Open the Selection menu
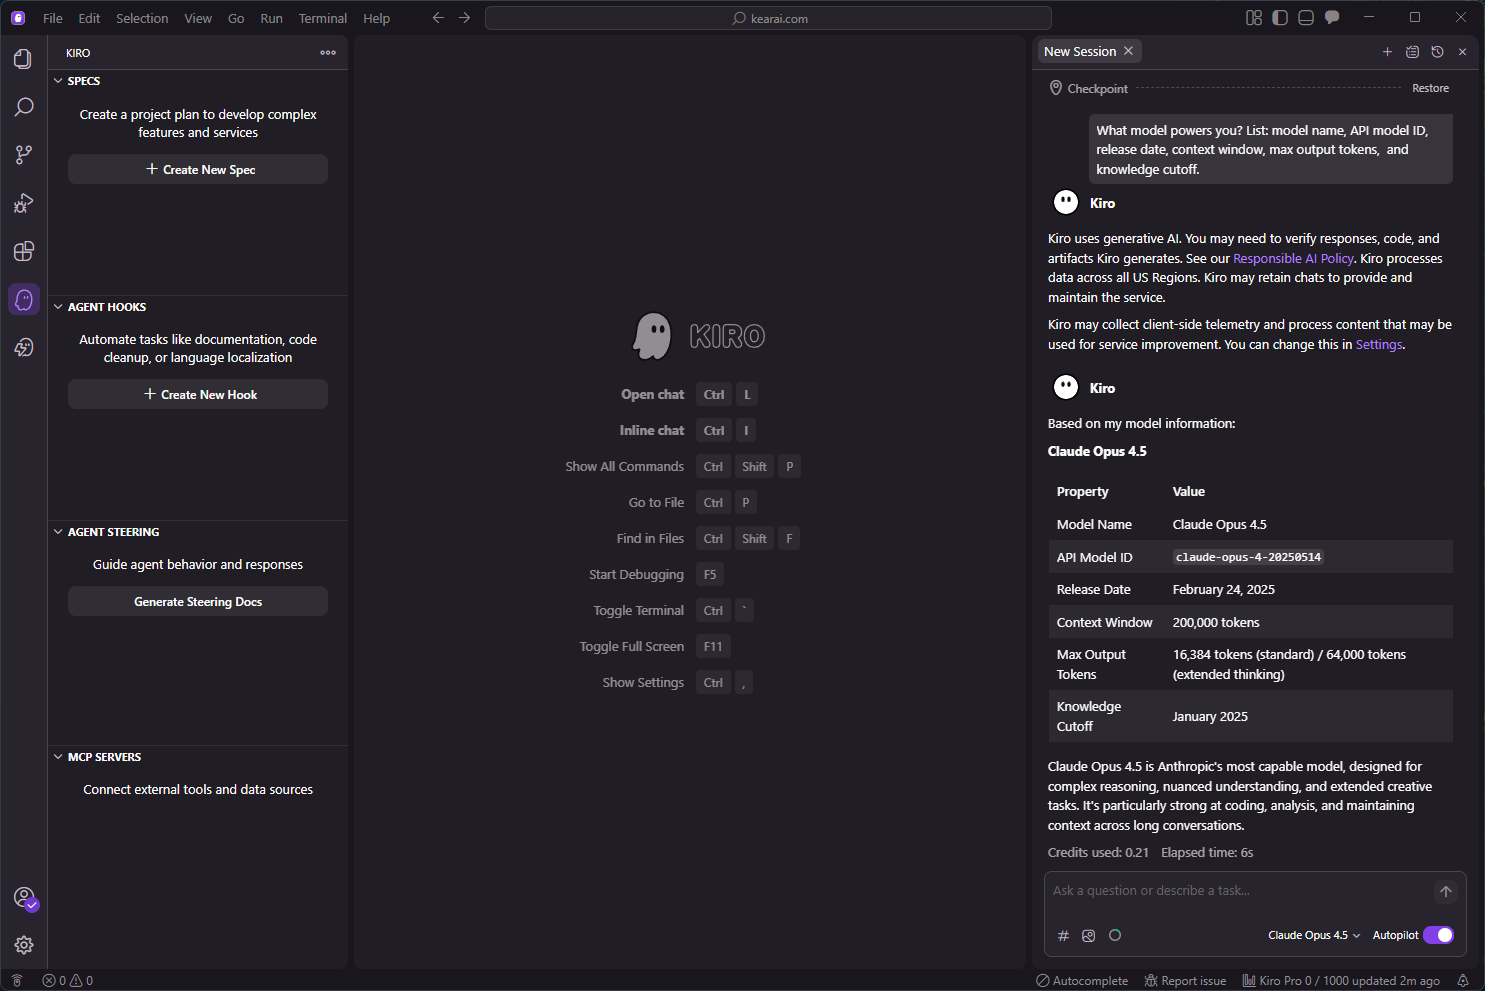 142,18
